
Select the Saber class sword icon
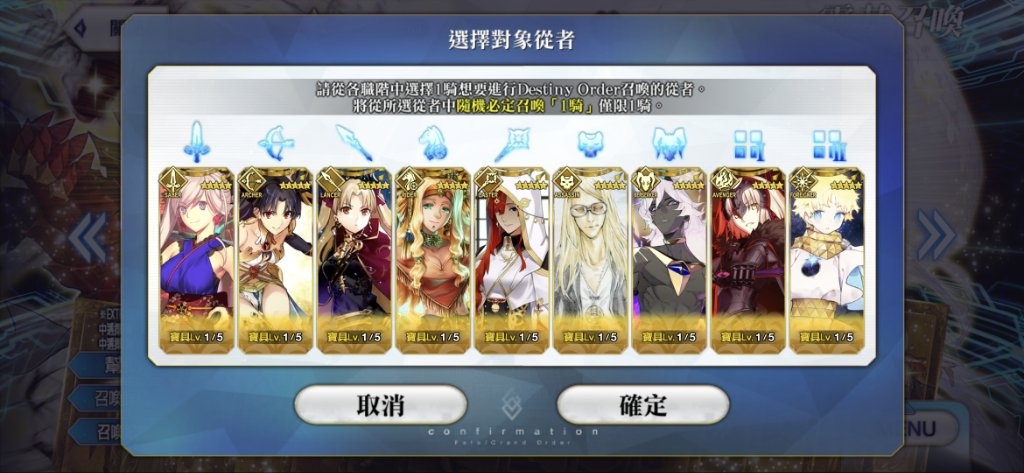(197, 142)
